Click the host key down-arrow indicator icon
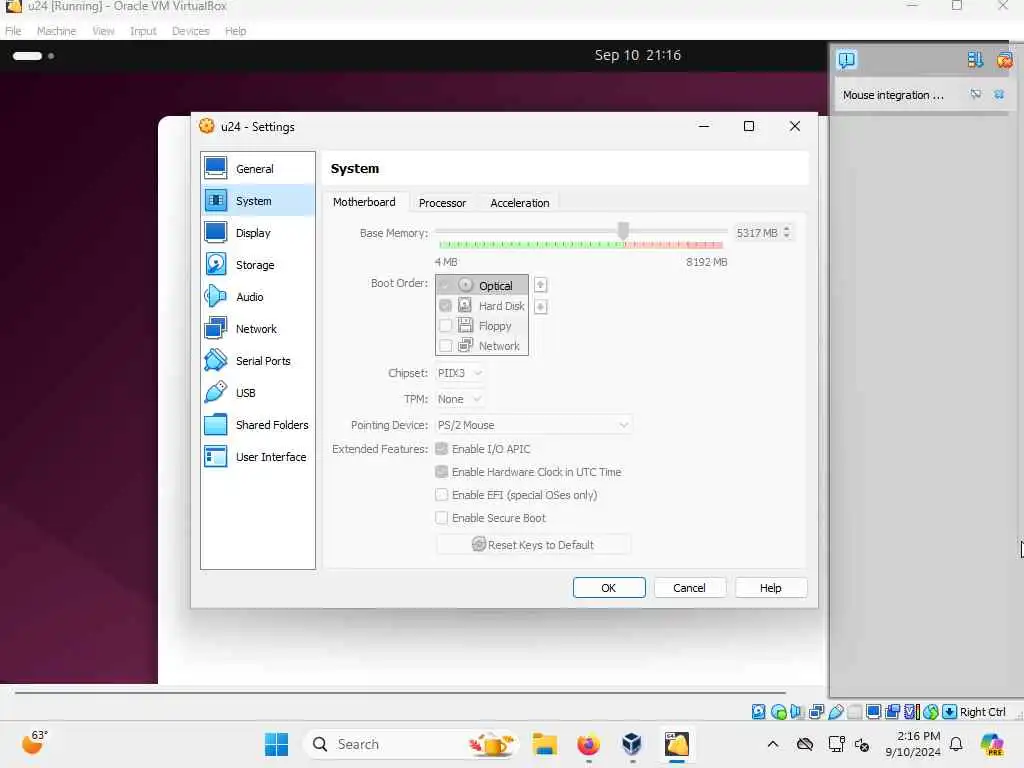The width and height of the screenshot is (1024, 768). click(x=950, y=712)
